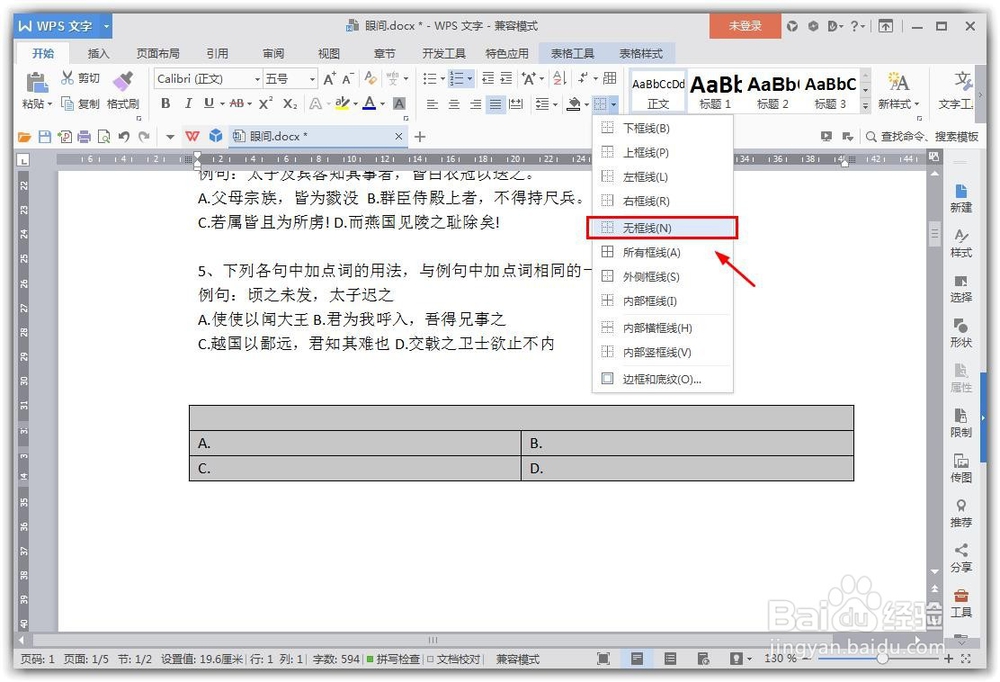Switch to the 页面布局 (Page Layout) tab
The width and height of the screenshot is (1000, 682).
point(158,54)
